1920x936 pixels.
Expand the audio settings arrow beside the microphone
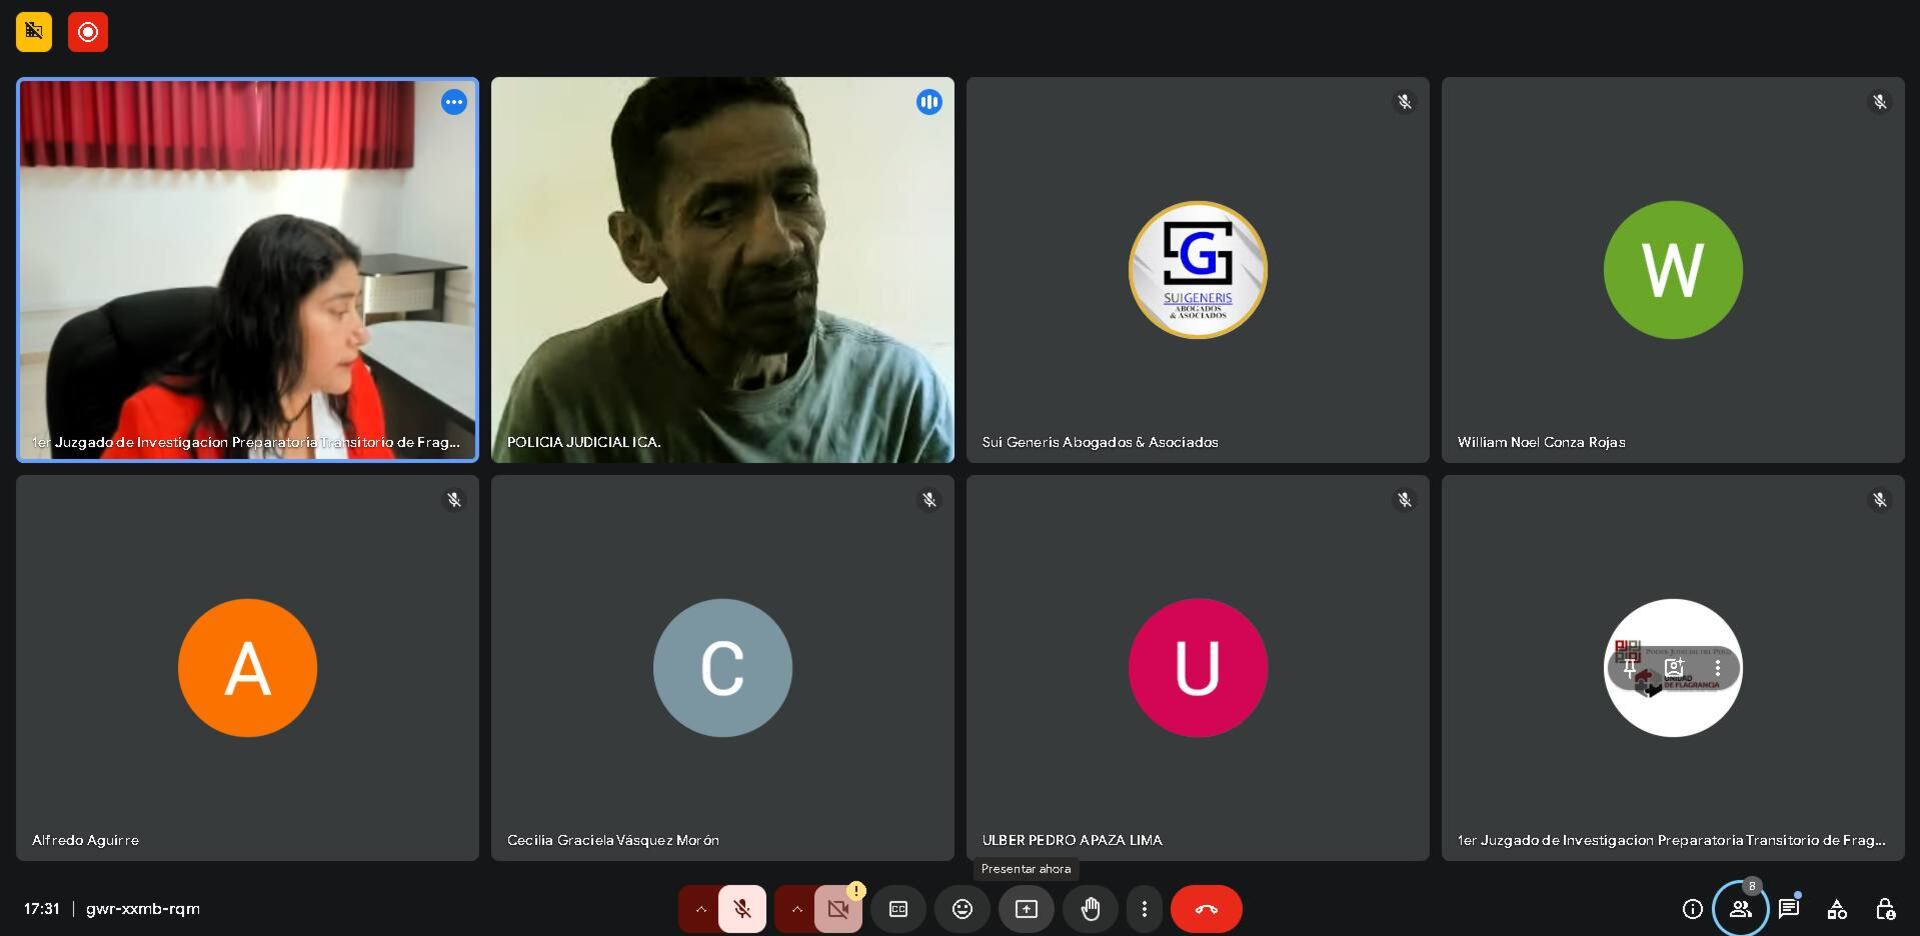pyautogui.click(x=701, y=909)
